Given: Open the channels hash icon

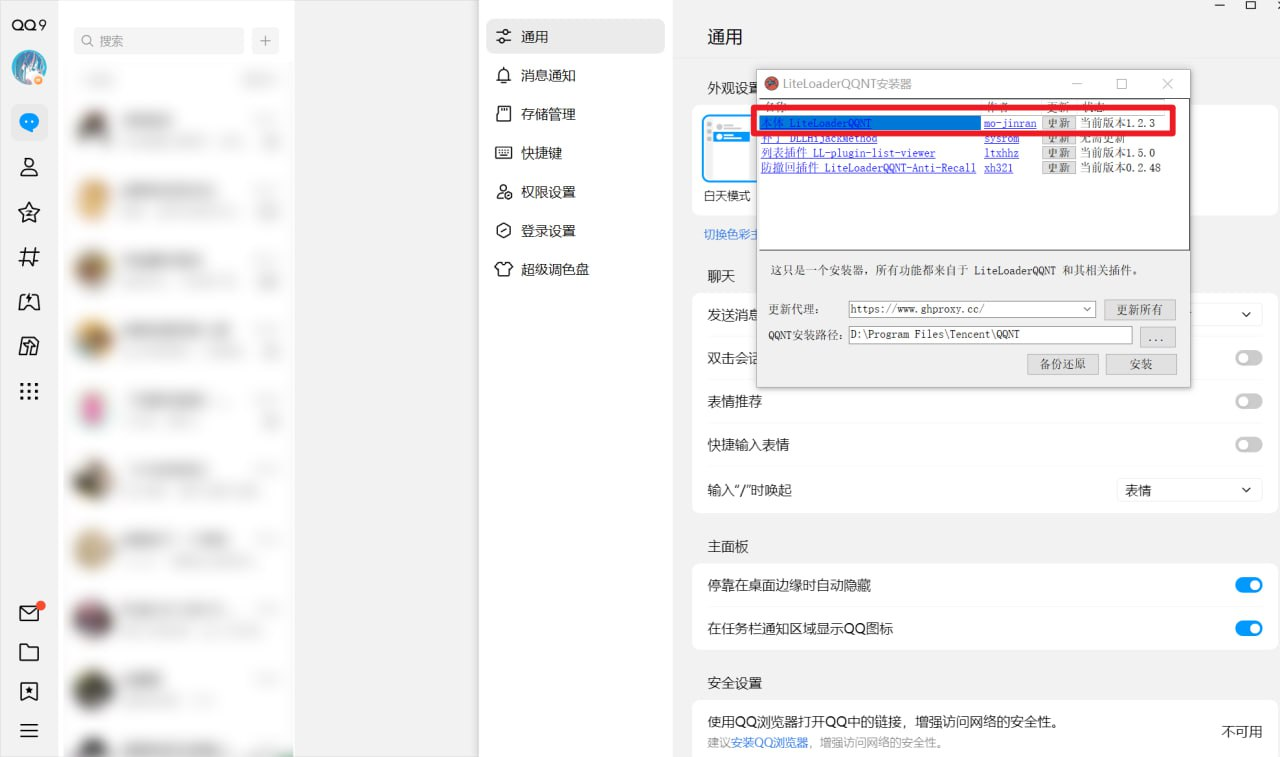Looking at the screenshot, I should (29, 257).
